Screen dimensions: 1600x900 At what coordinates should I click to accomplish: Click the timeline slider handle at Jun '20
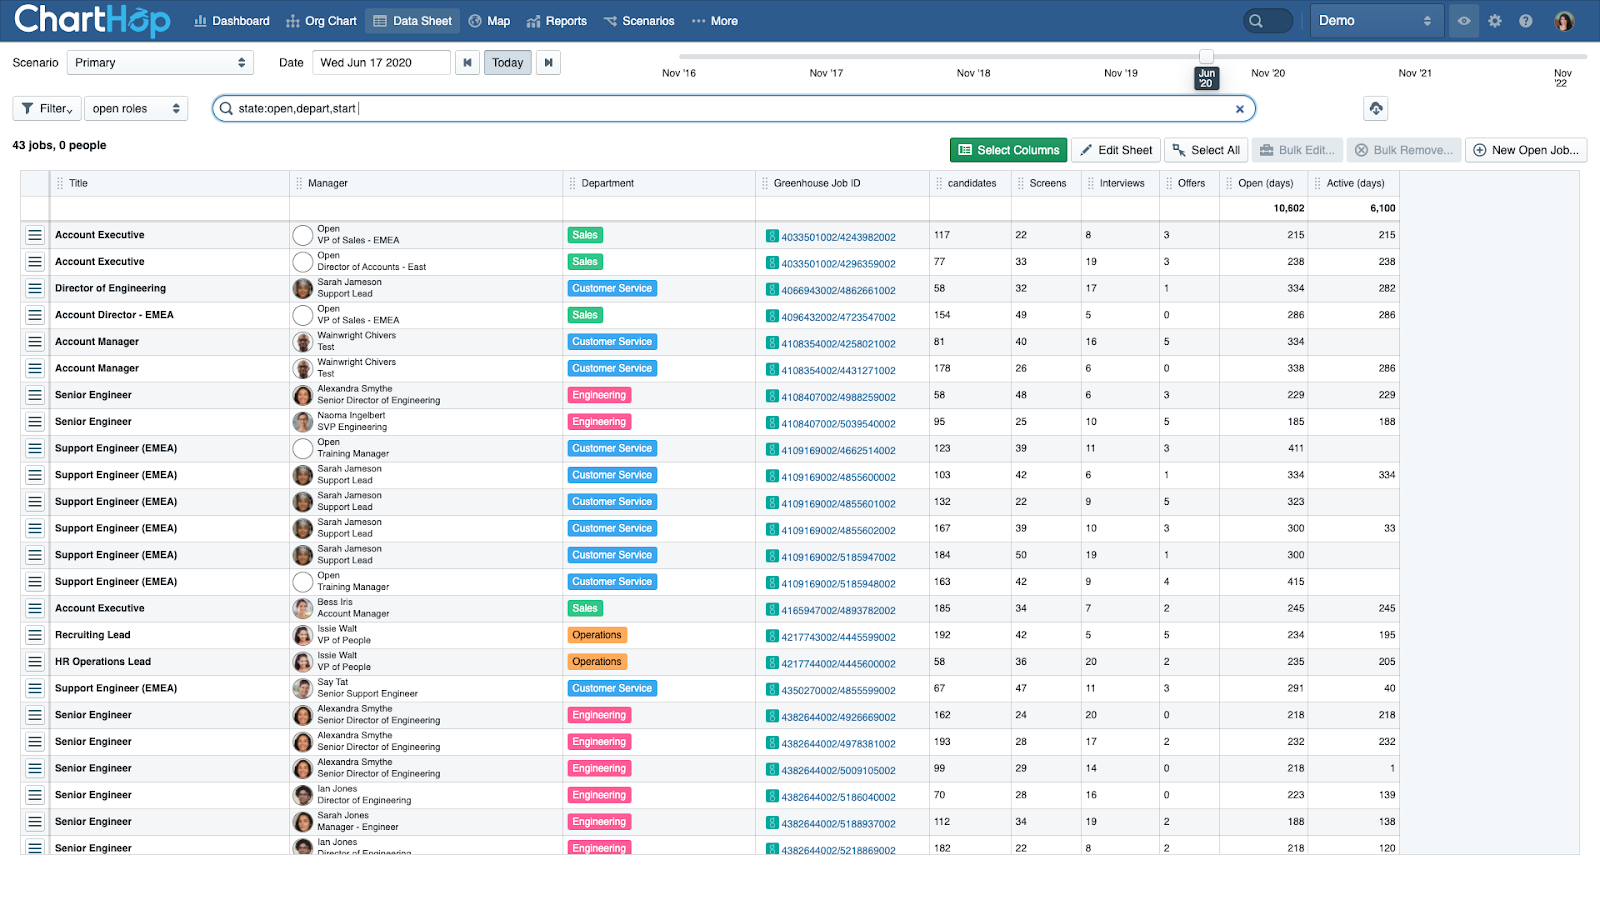(1206, 57)
